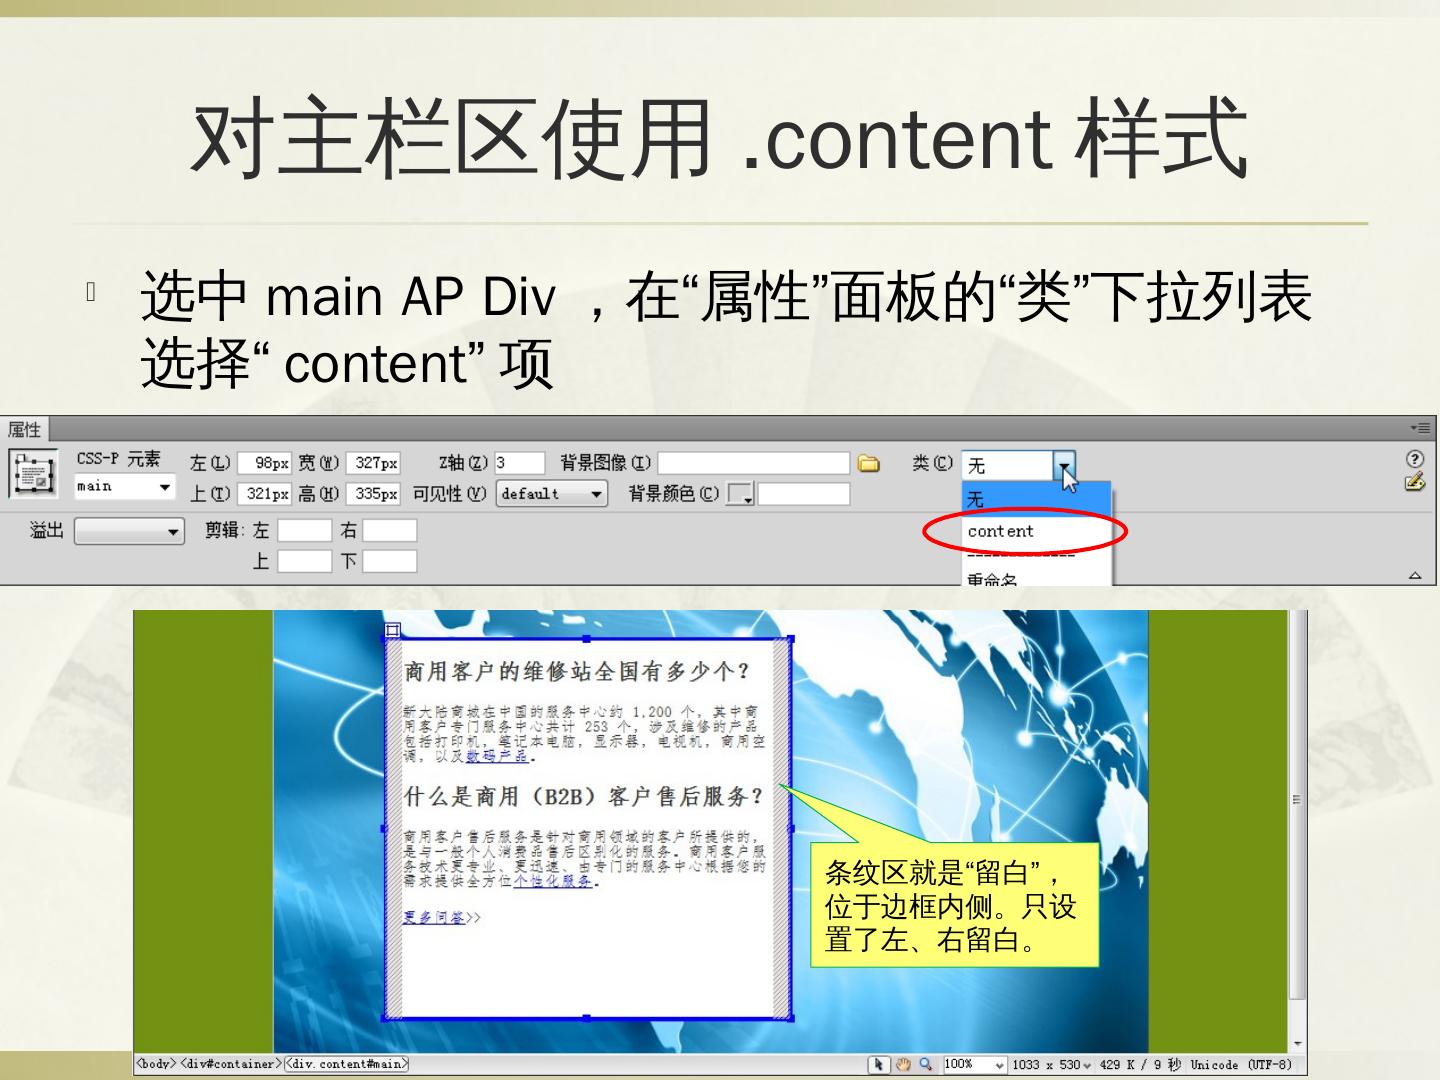
Task: Click the CSS-P element icon
Action: coord(33,473)
